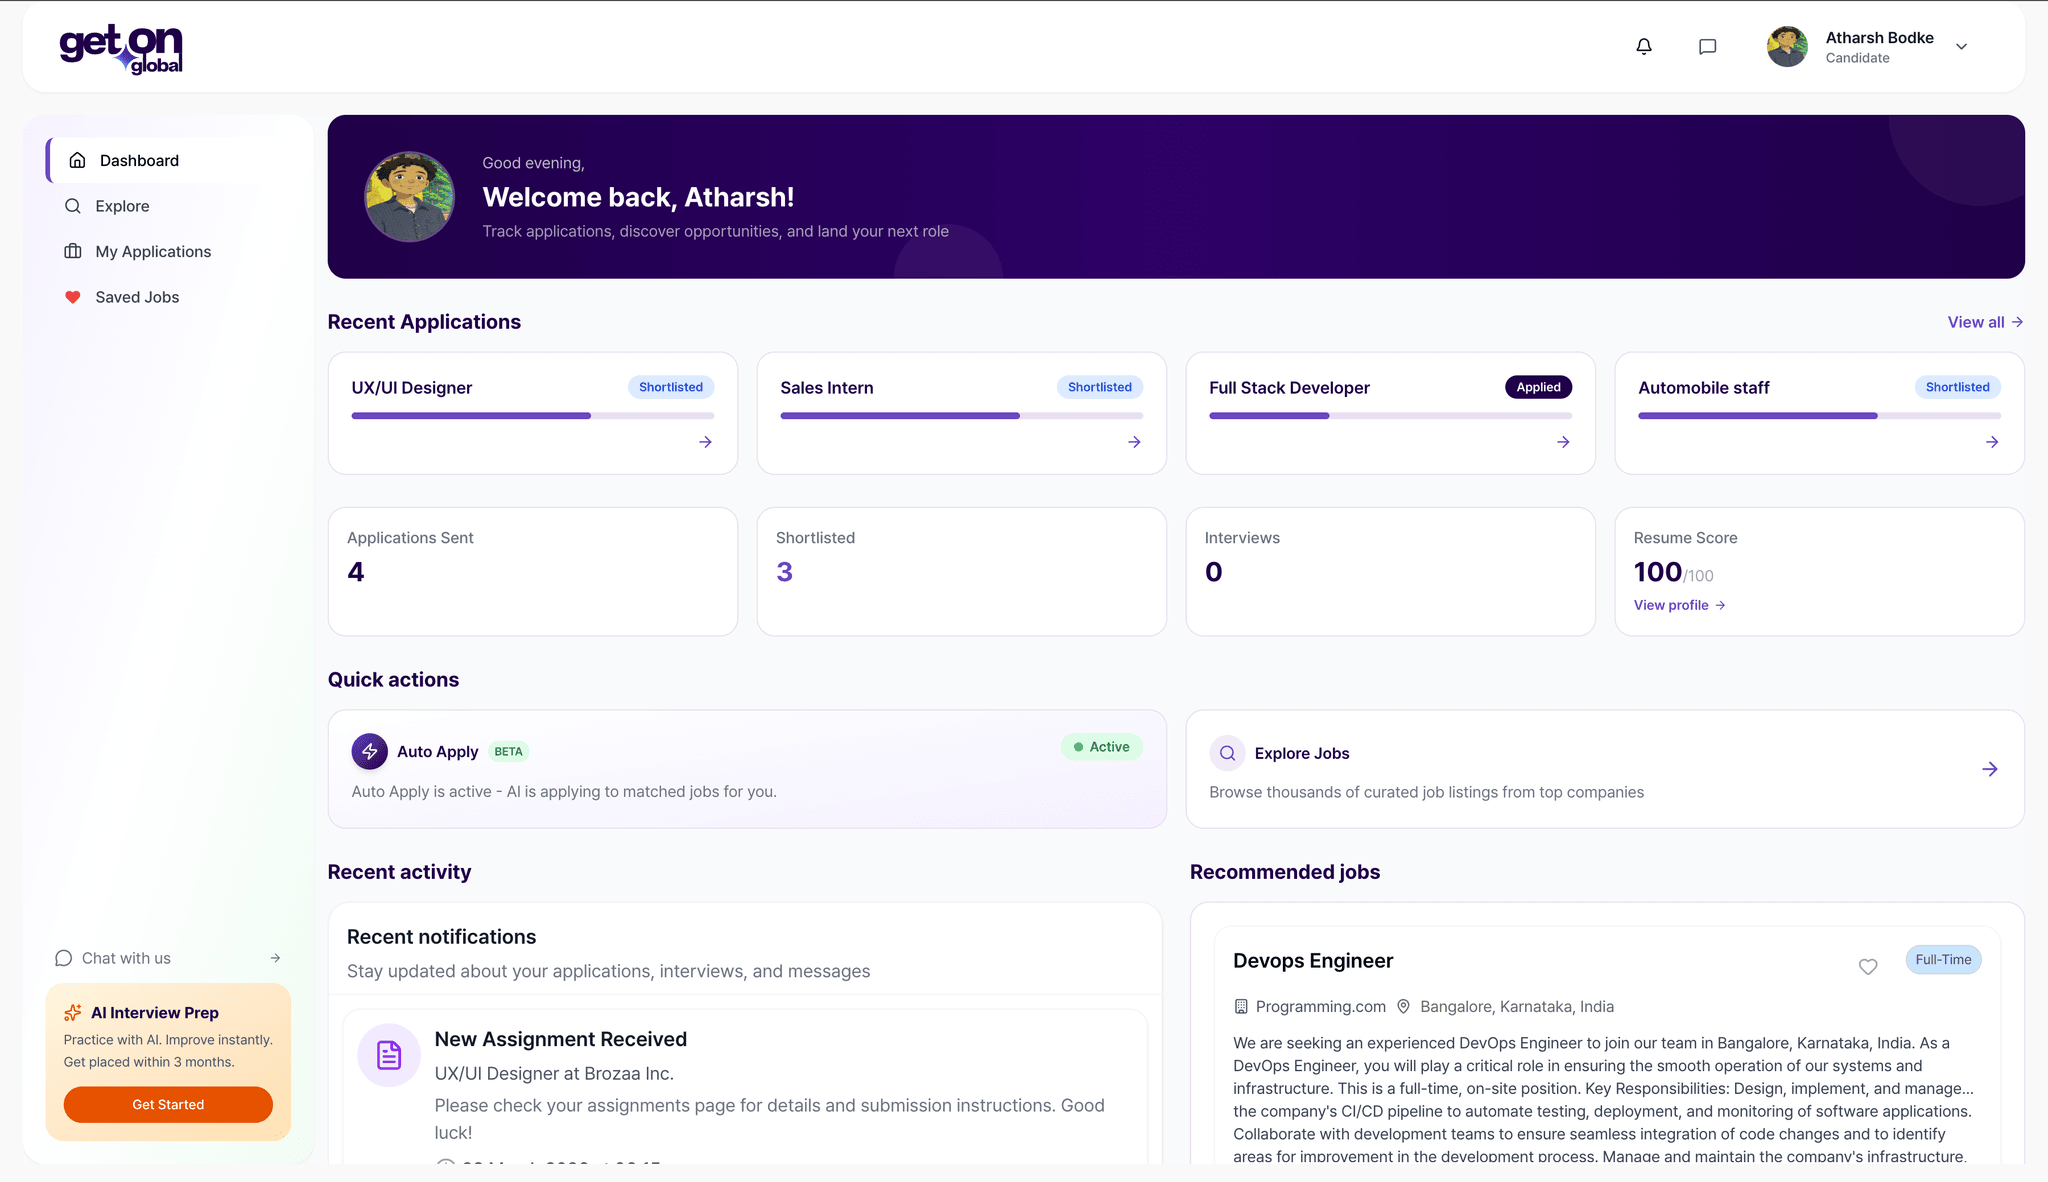Click Shortlisted badge on UX/UI Designer
The image size is (2048, 1182).
click(671, 387)
